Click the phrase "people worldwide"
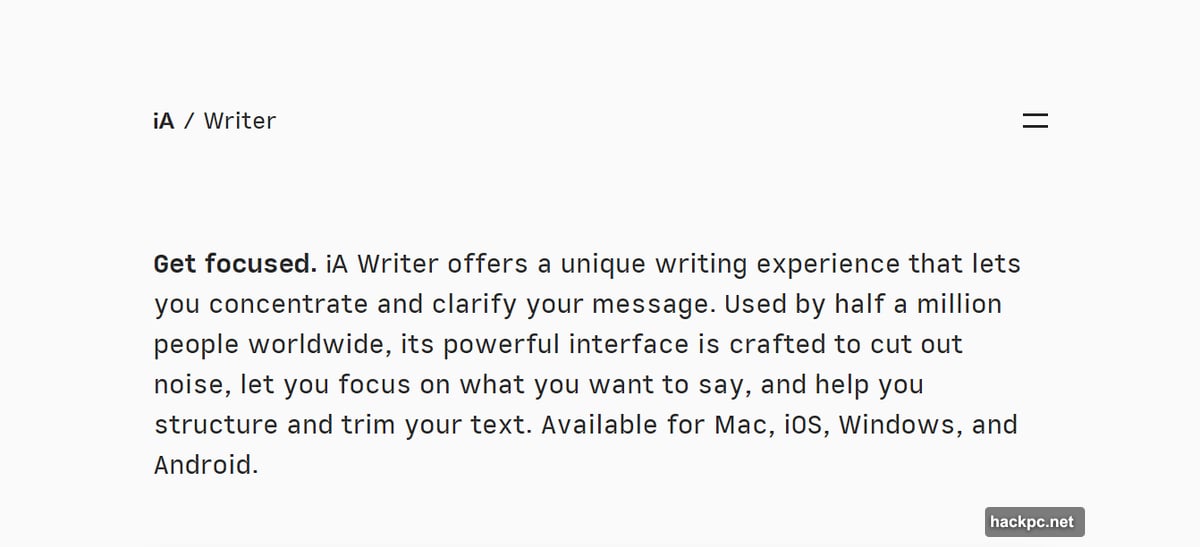 [270, 345]
